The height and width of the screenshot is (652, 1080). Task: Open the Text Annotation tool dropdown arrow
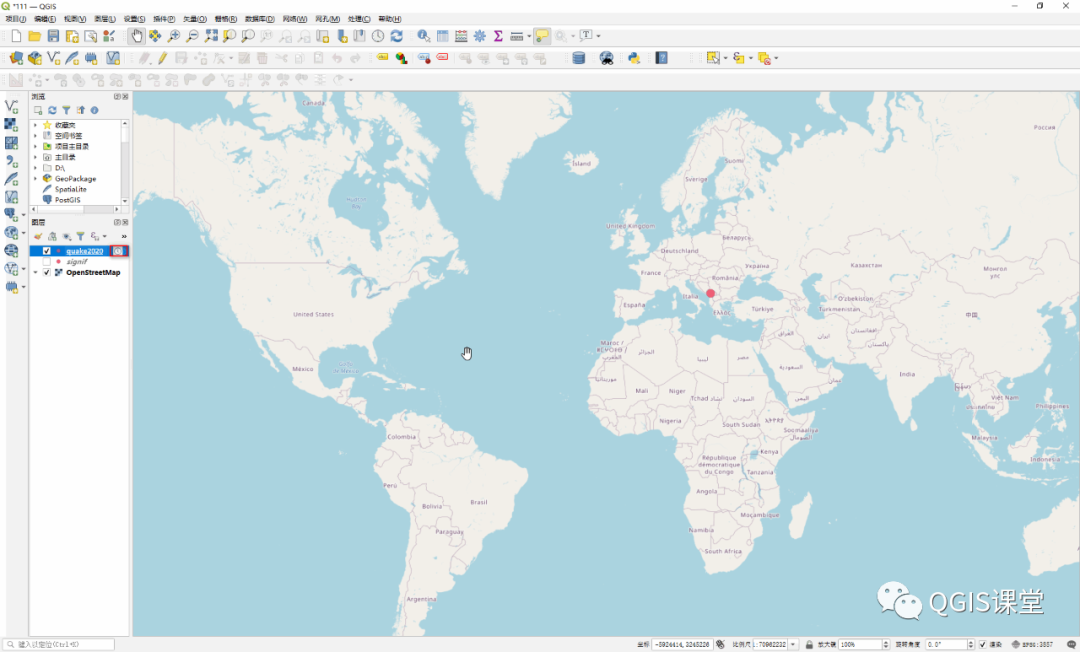[598, 36]
